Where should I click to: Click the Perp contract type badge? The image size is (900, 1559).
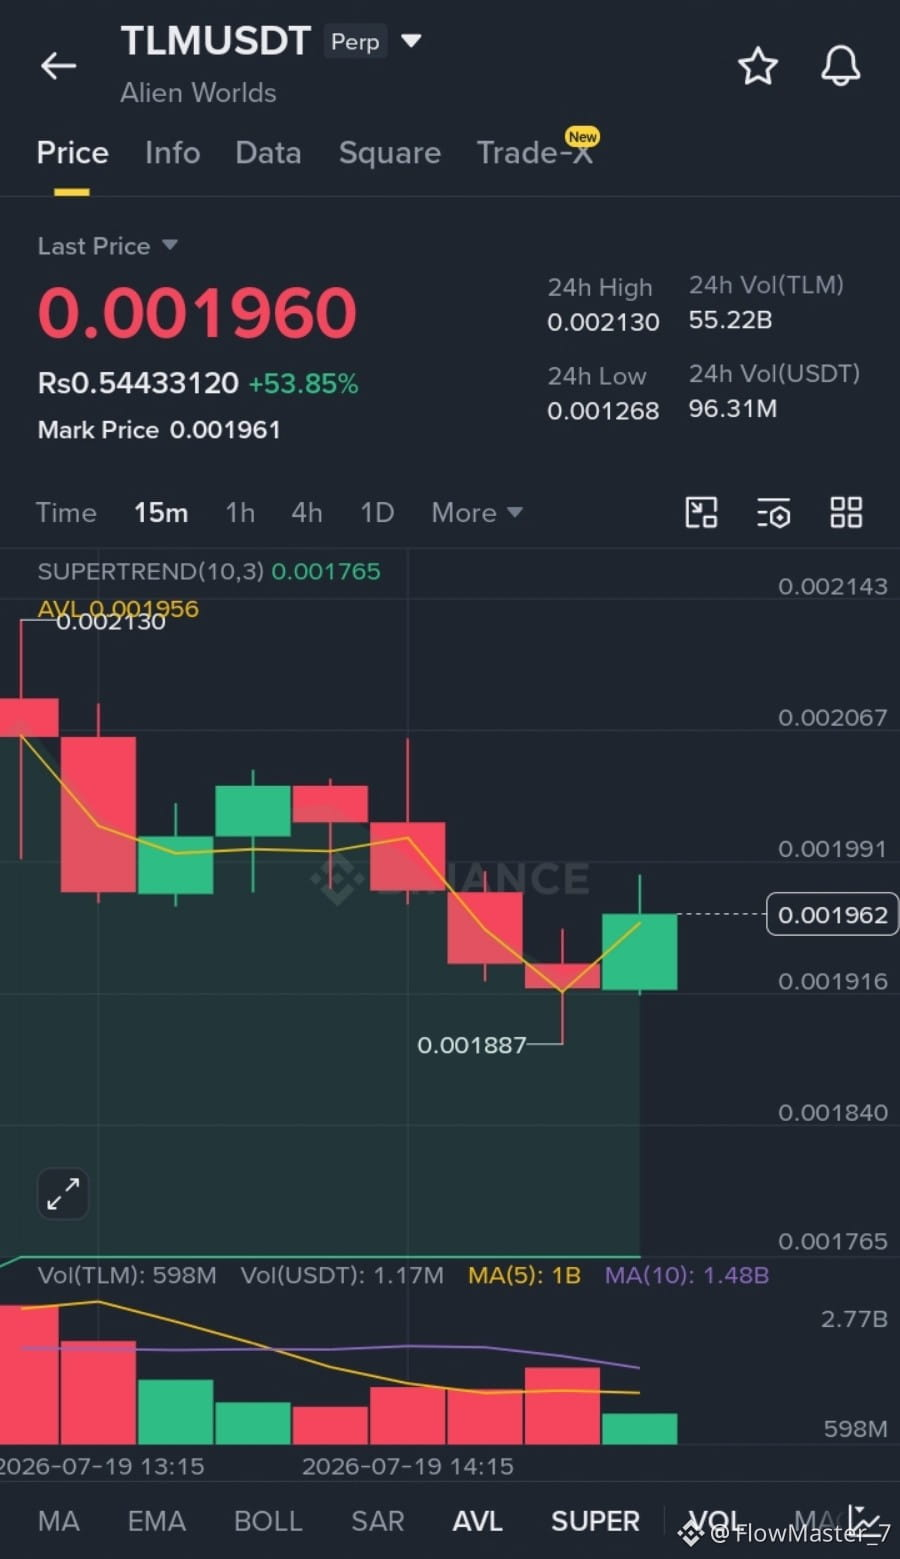pos(355,41)
